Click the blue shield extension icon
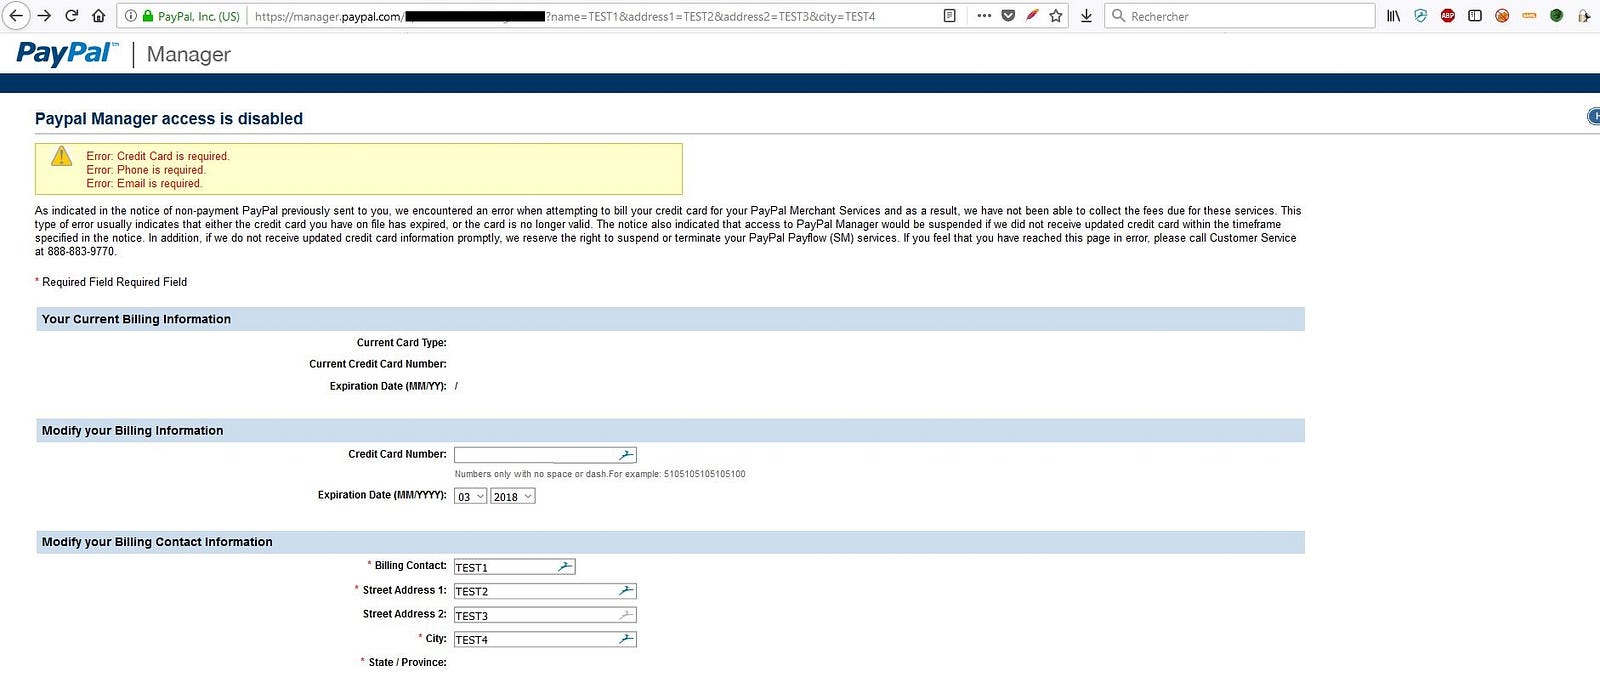This screenshot has width=1600, height=684. tap(1420, 16)
